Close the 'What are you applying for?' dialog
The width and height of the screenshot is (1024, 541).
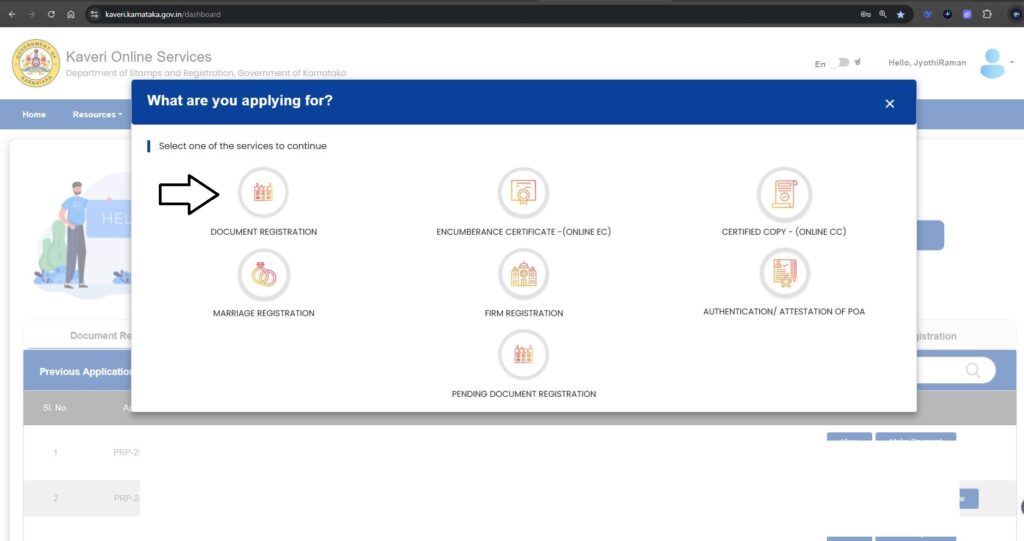pos(889,103)
